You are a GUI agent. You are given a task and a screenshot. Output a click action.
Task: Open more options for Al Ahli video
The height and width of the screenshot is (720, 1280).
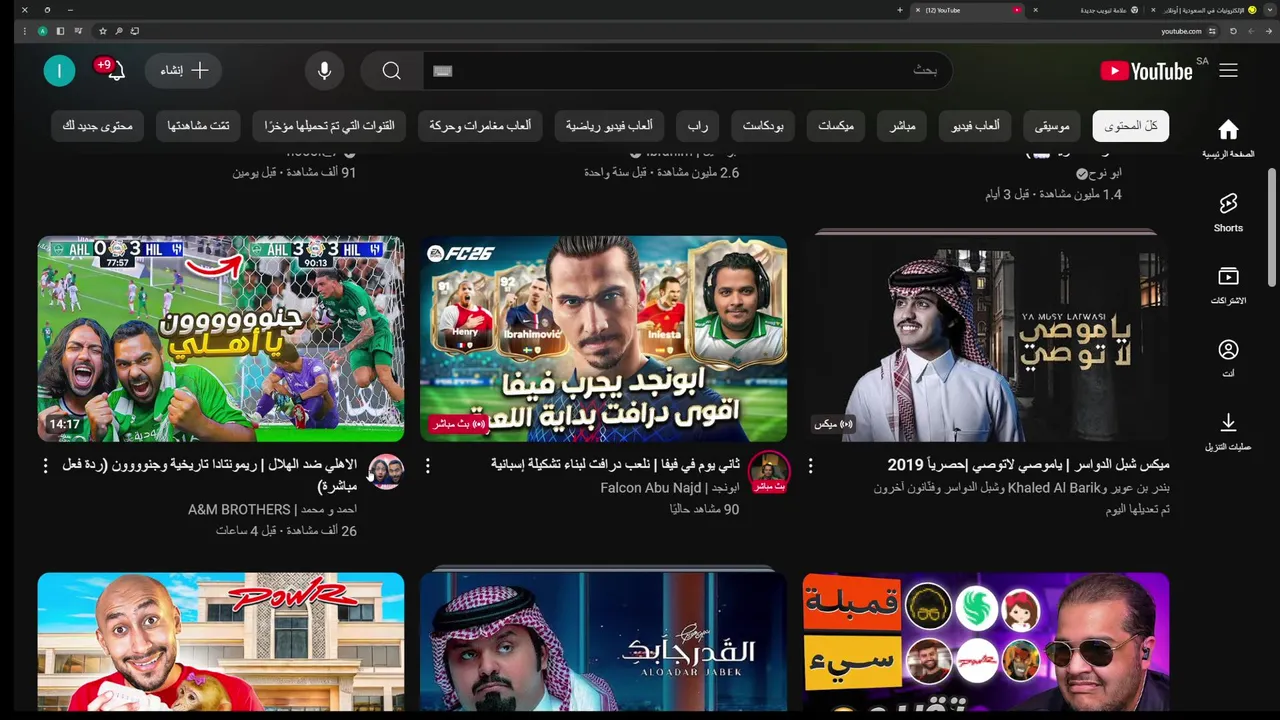[x=46, y=466]
